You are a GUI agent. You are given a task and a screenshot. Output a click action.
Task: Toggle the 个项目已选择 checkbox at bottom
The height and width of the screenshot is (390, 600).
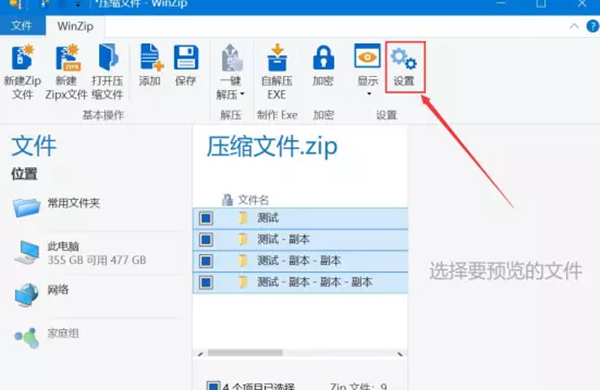pos(213,385)
